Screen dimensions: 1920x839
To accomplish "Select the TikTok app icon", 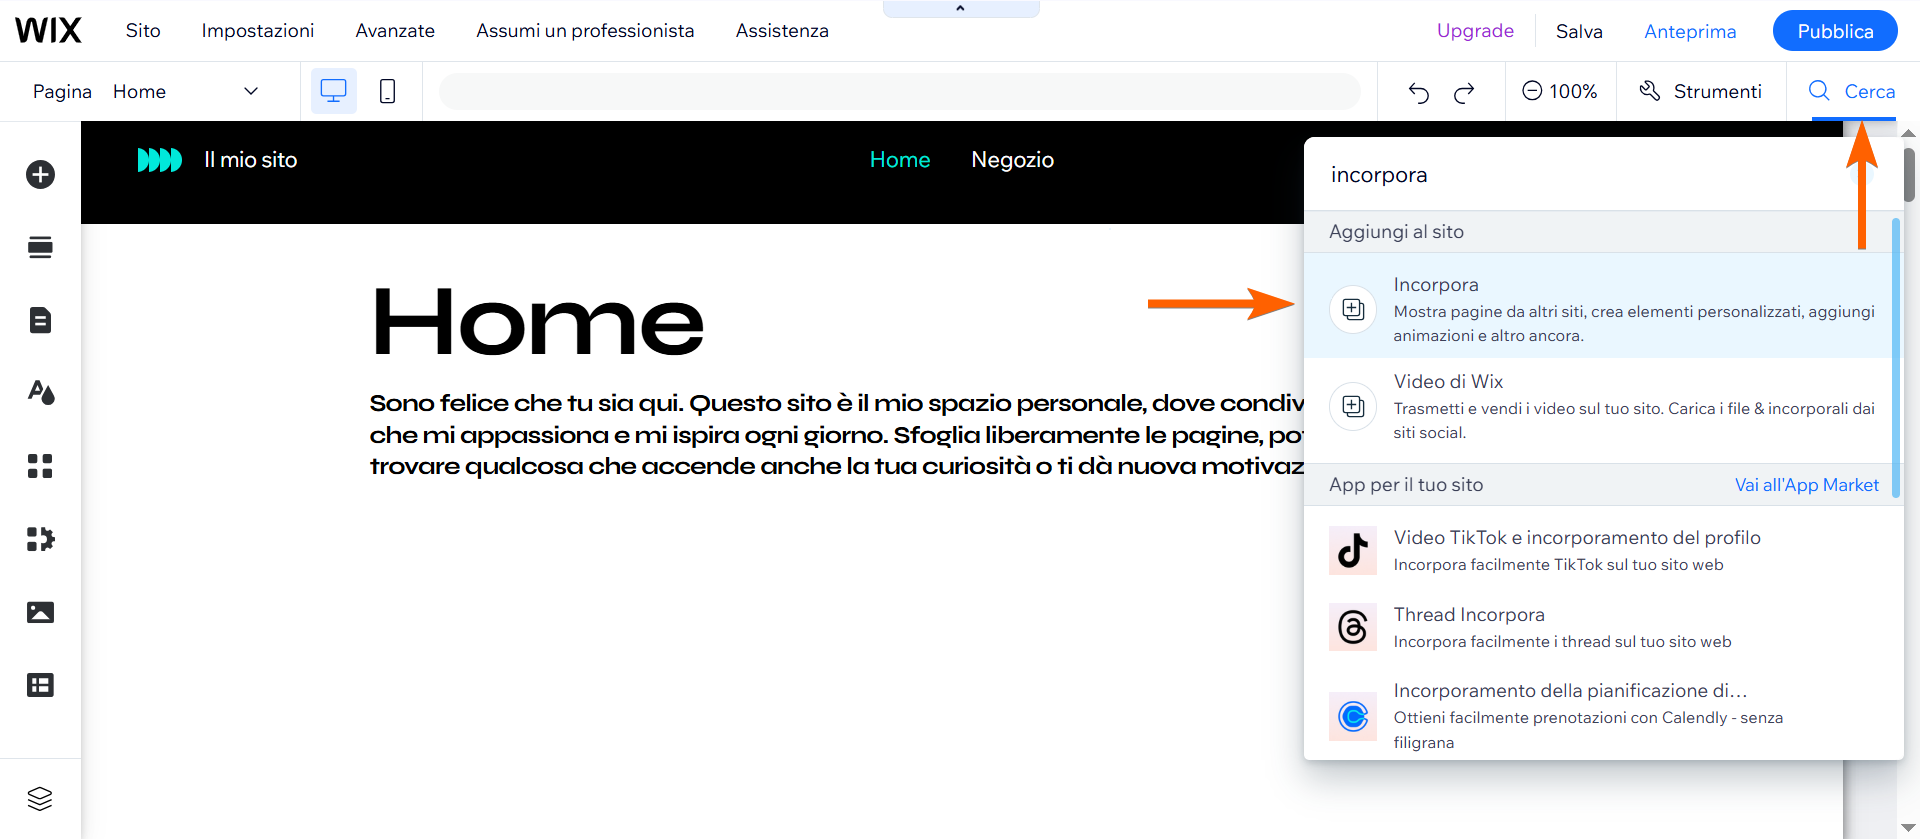I will pyautogui.click(x=1353, y=550).
